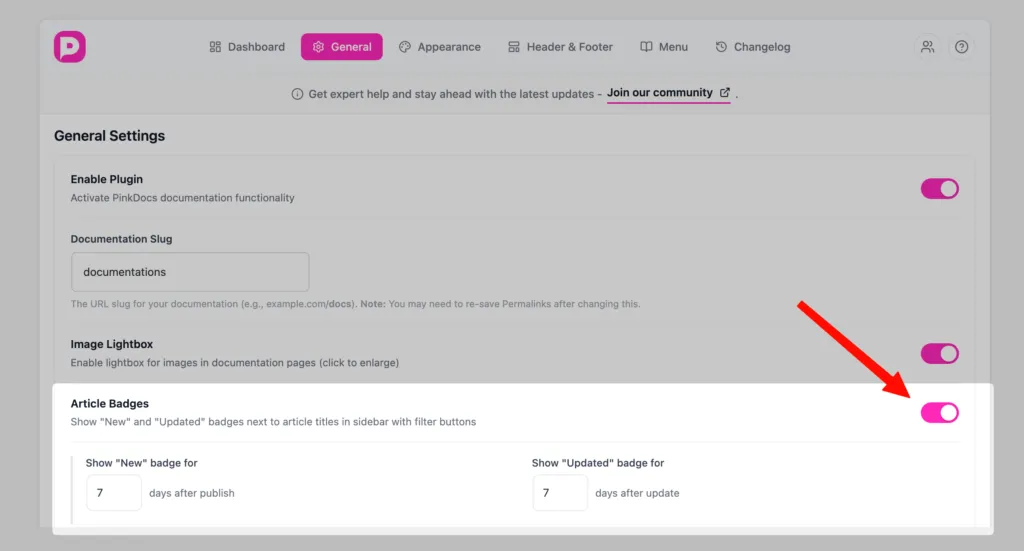Open the Header & Footer tab

click(x=560, y=47)
